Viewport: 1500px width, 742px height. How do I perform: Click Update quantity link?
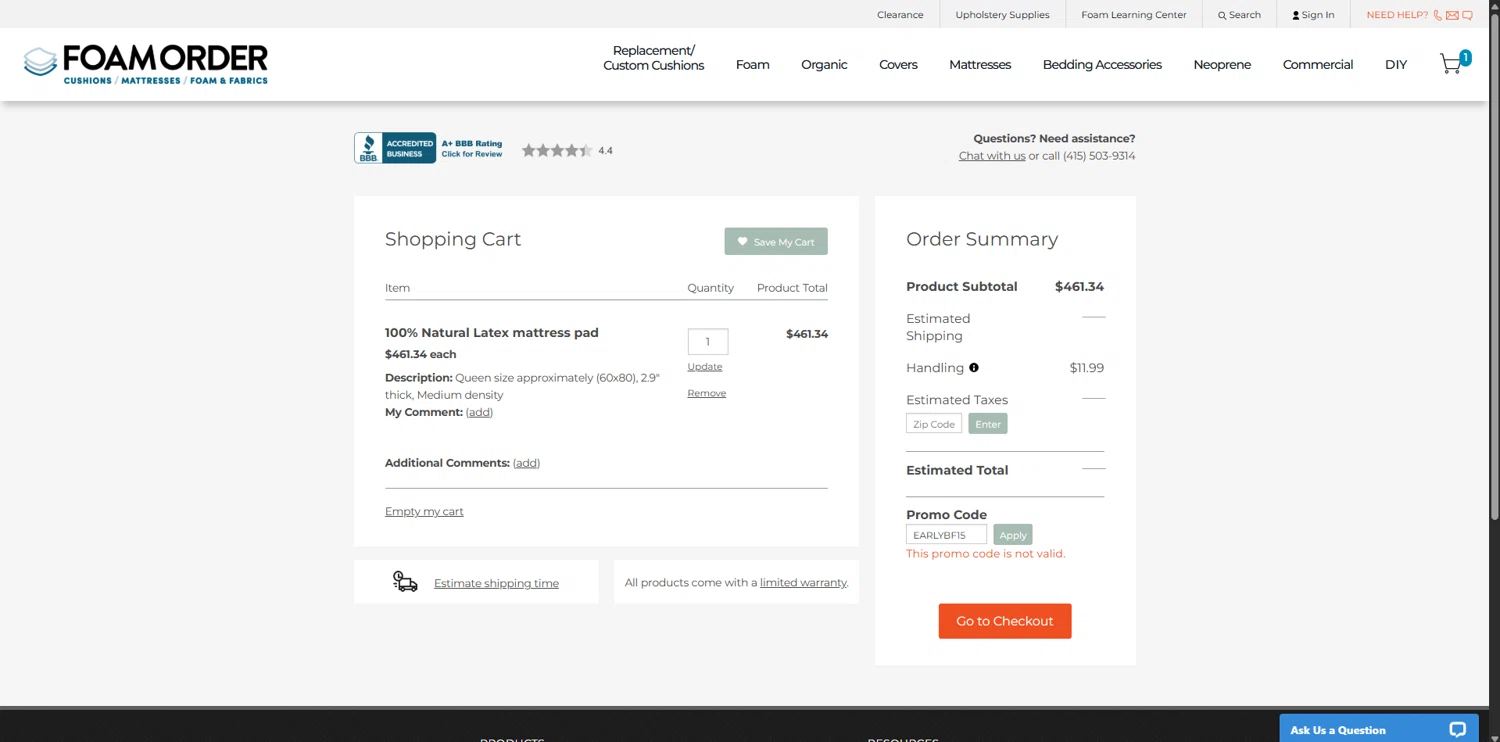[705, 367]
